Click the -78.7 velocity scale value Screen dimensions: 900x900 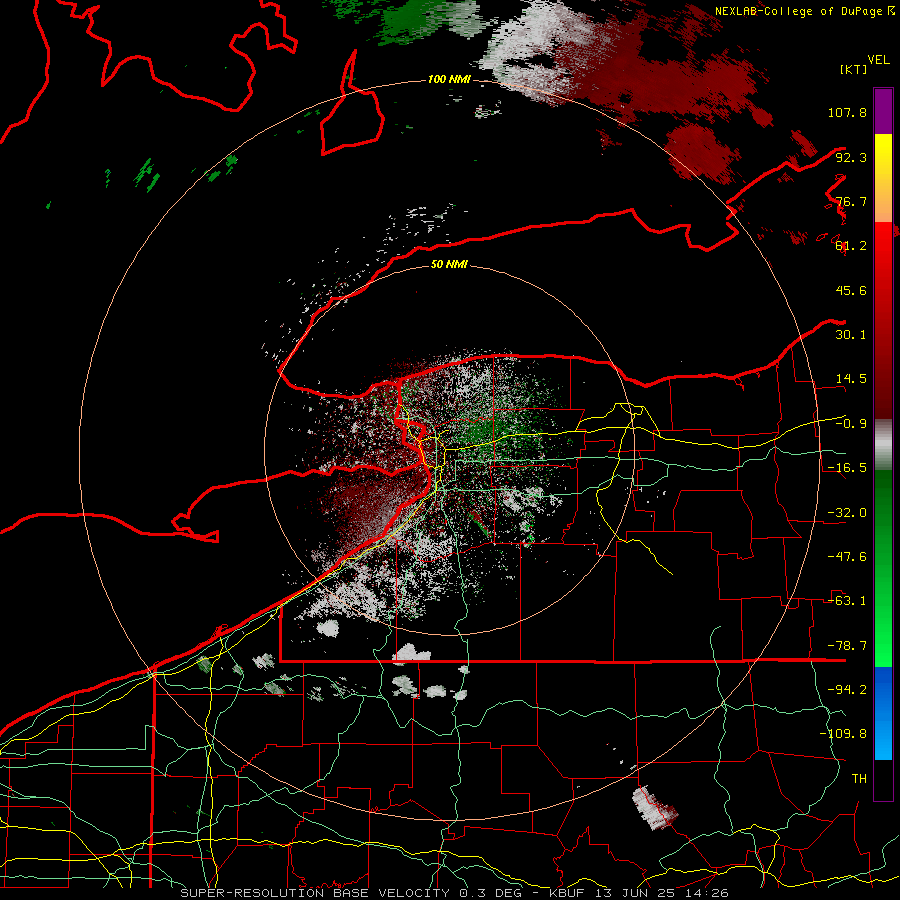point(847,646)
